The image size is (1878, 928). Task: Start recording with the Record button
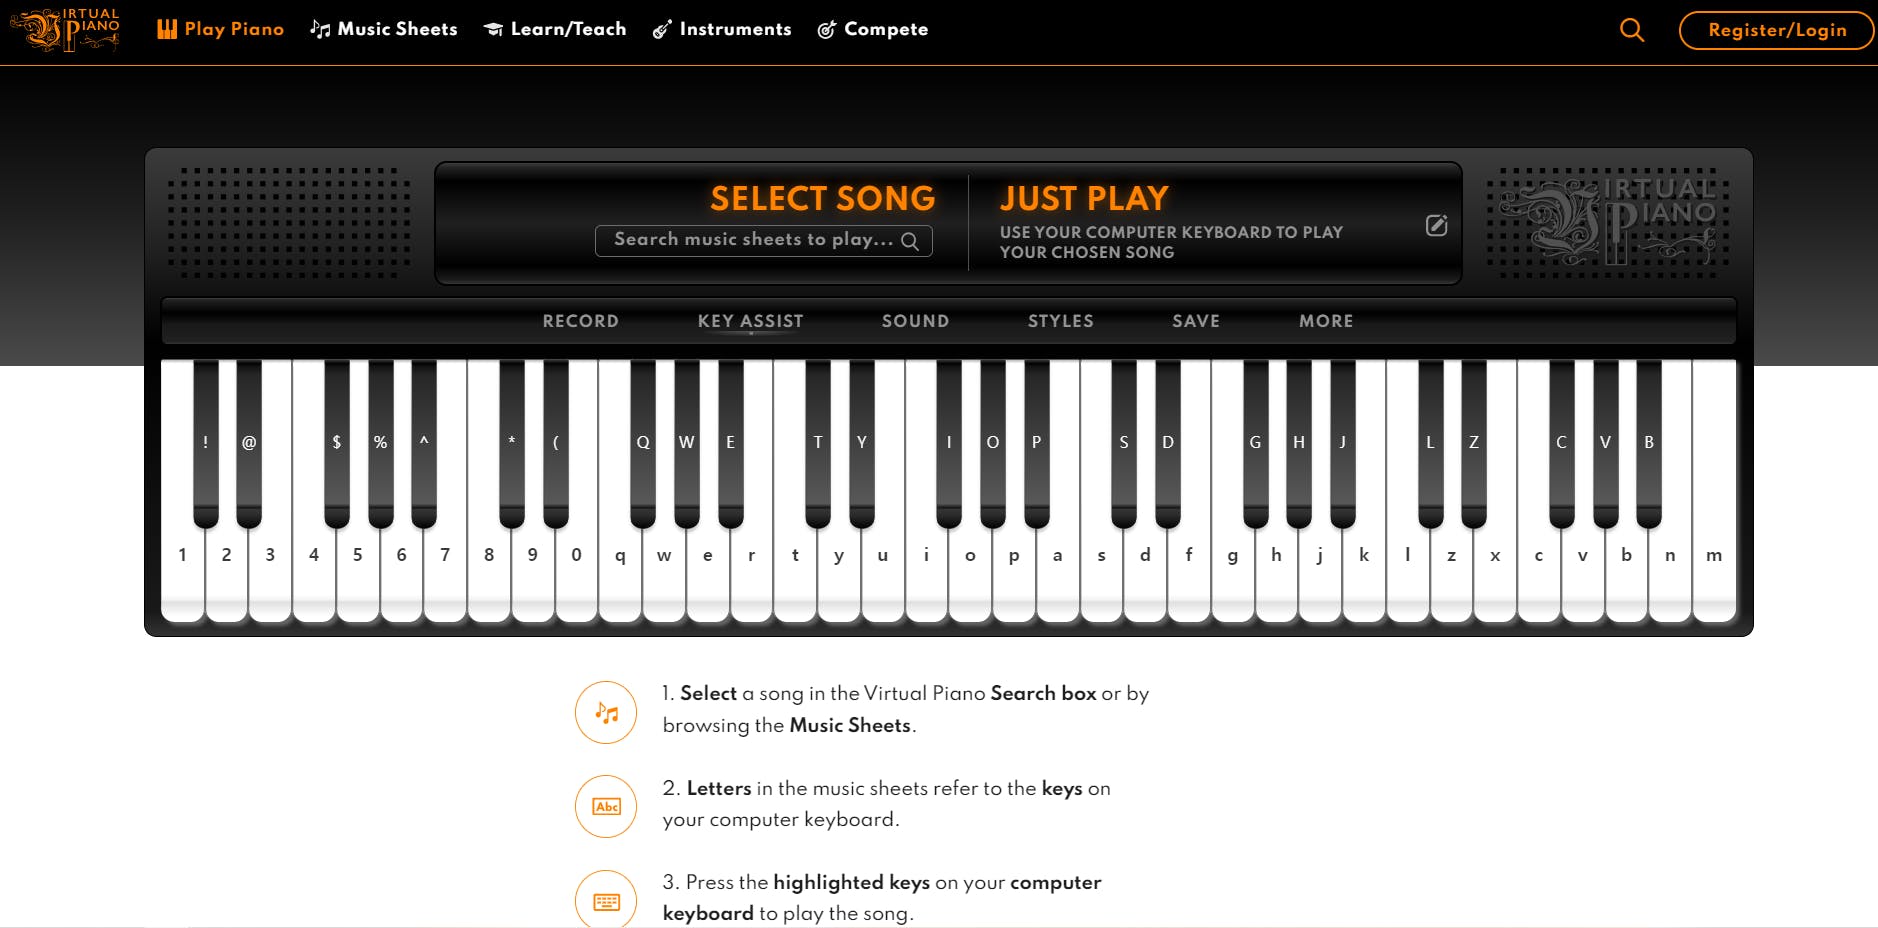[580, 321]
